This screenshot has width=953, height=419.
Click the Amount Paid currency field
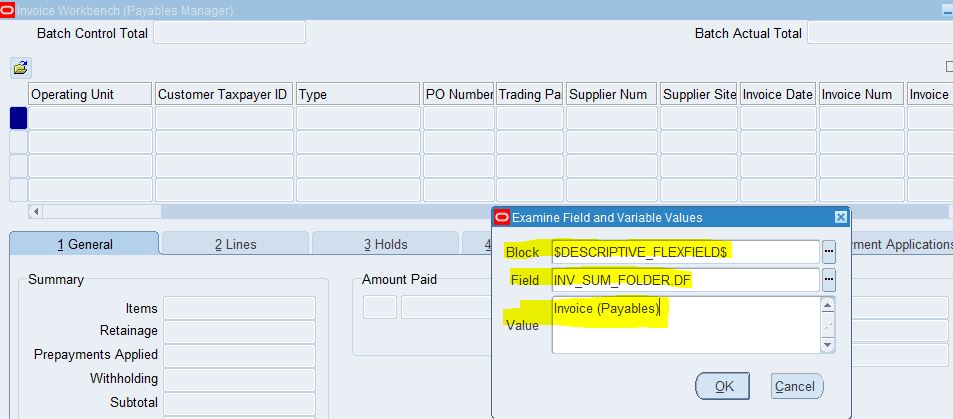380,307
